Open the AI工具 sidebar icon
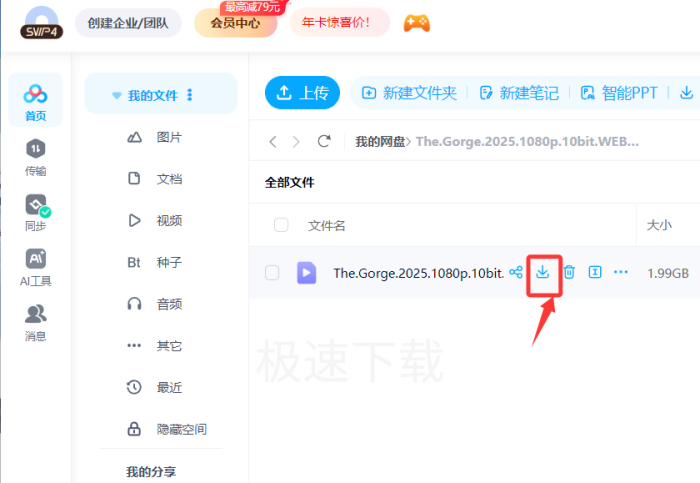Screen dimensions: 700x483 click(36, 264)
